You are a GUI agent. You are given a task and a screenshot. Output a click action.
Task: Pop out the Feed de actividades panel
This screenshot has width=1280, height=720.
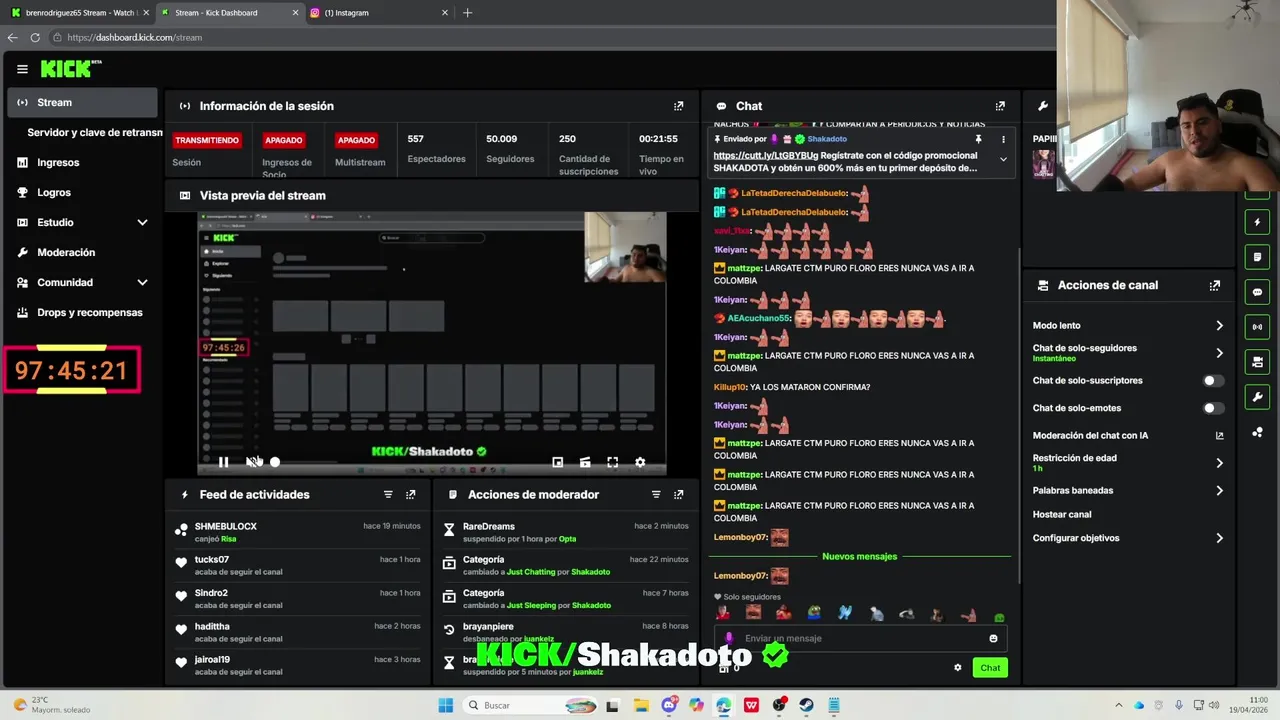[411, 495]
